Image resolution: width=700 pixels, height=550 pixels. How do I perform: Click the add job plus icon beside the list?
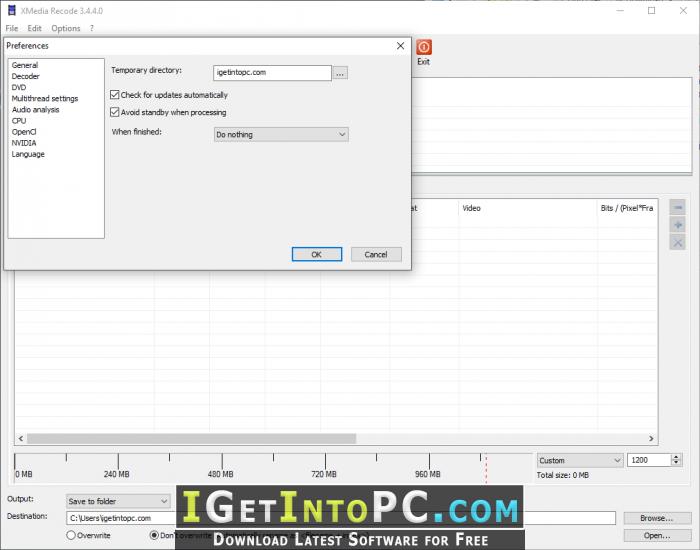pyautogui.click(x=678, y=225)
